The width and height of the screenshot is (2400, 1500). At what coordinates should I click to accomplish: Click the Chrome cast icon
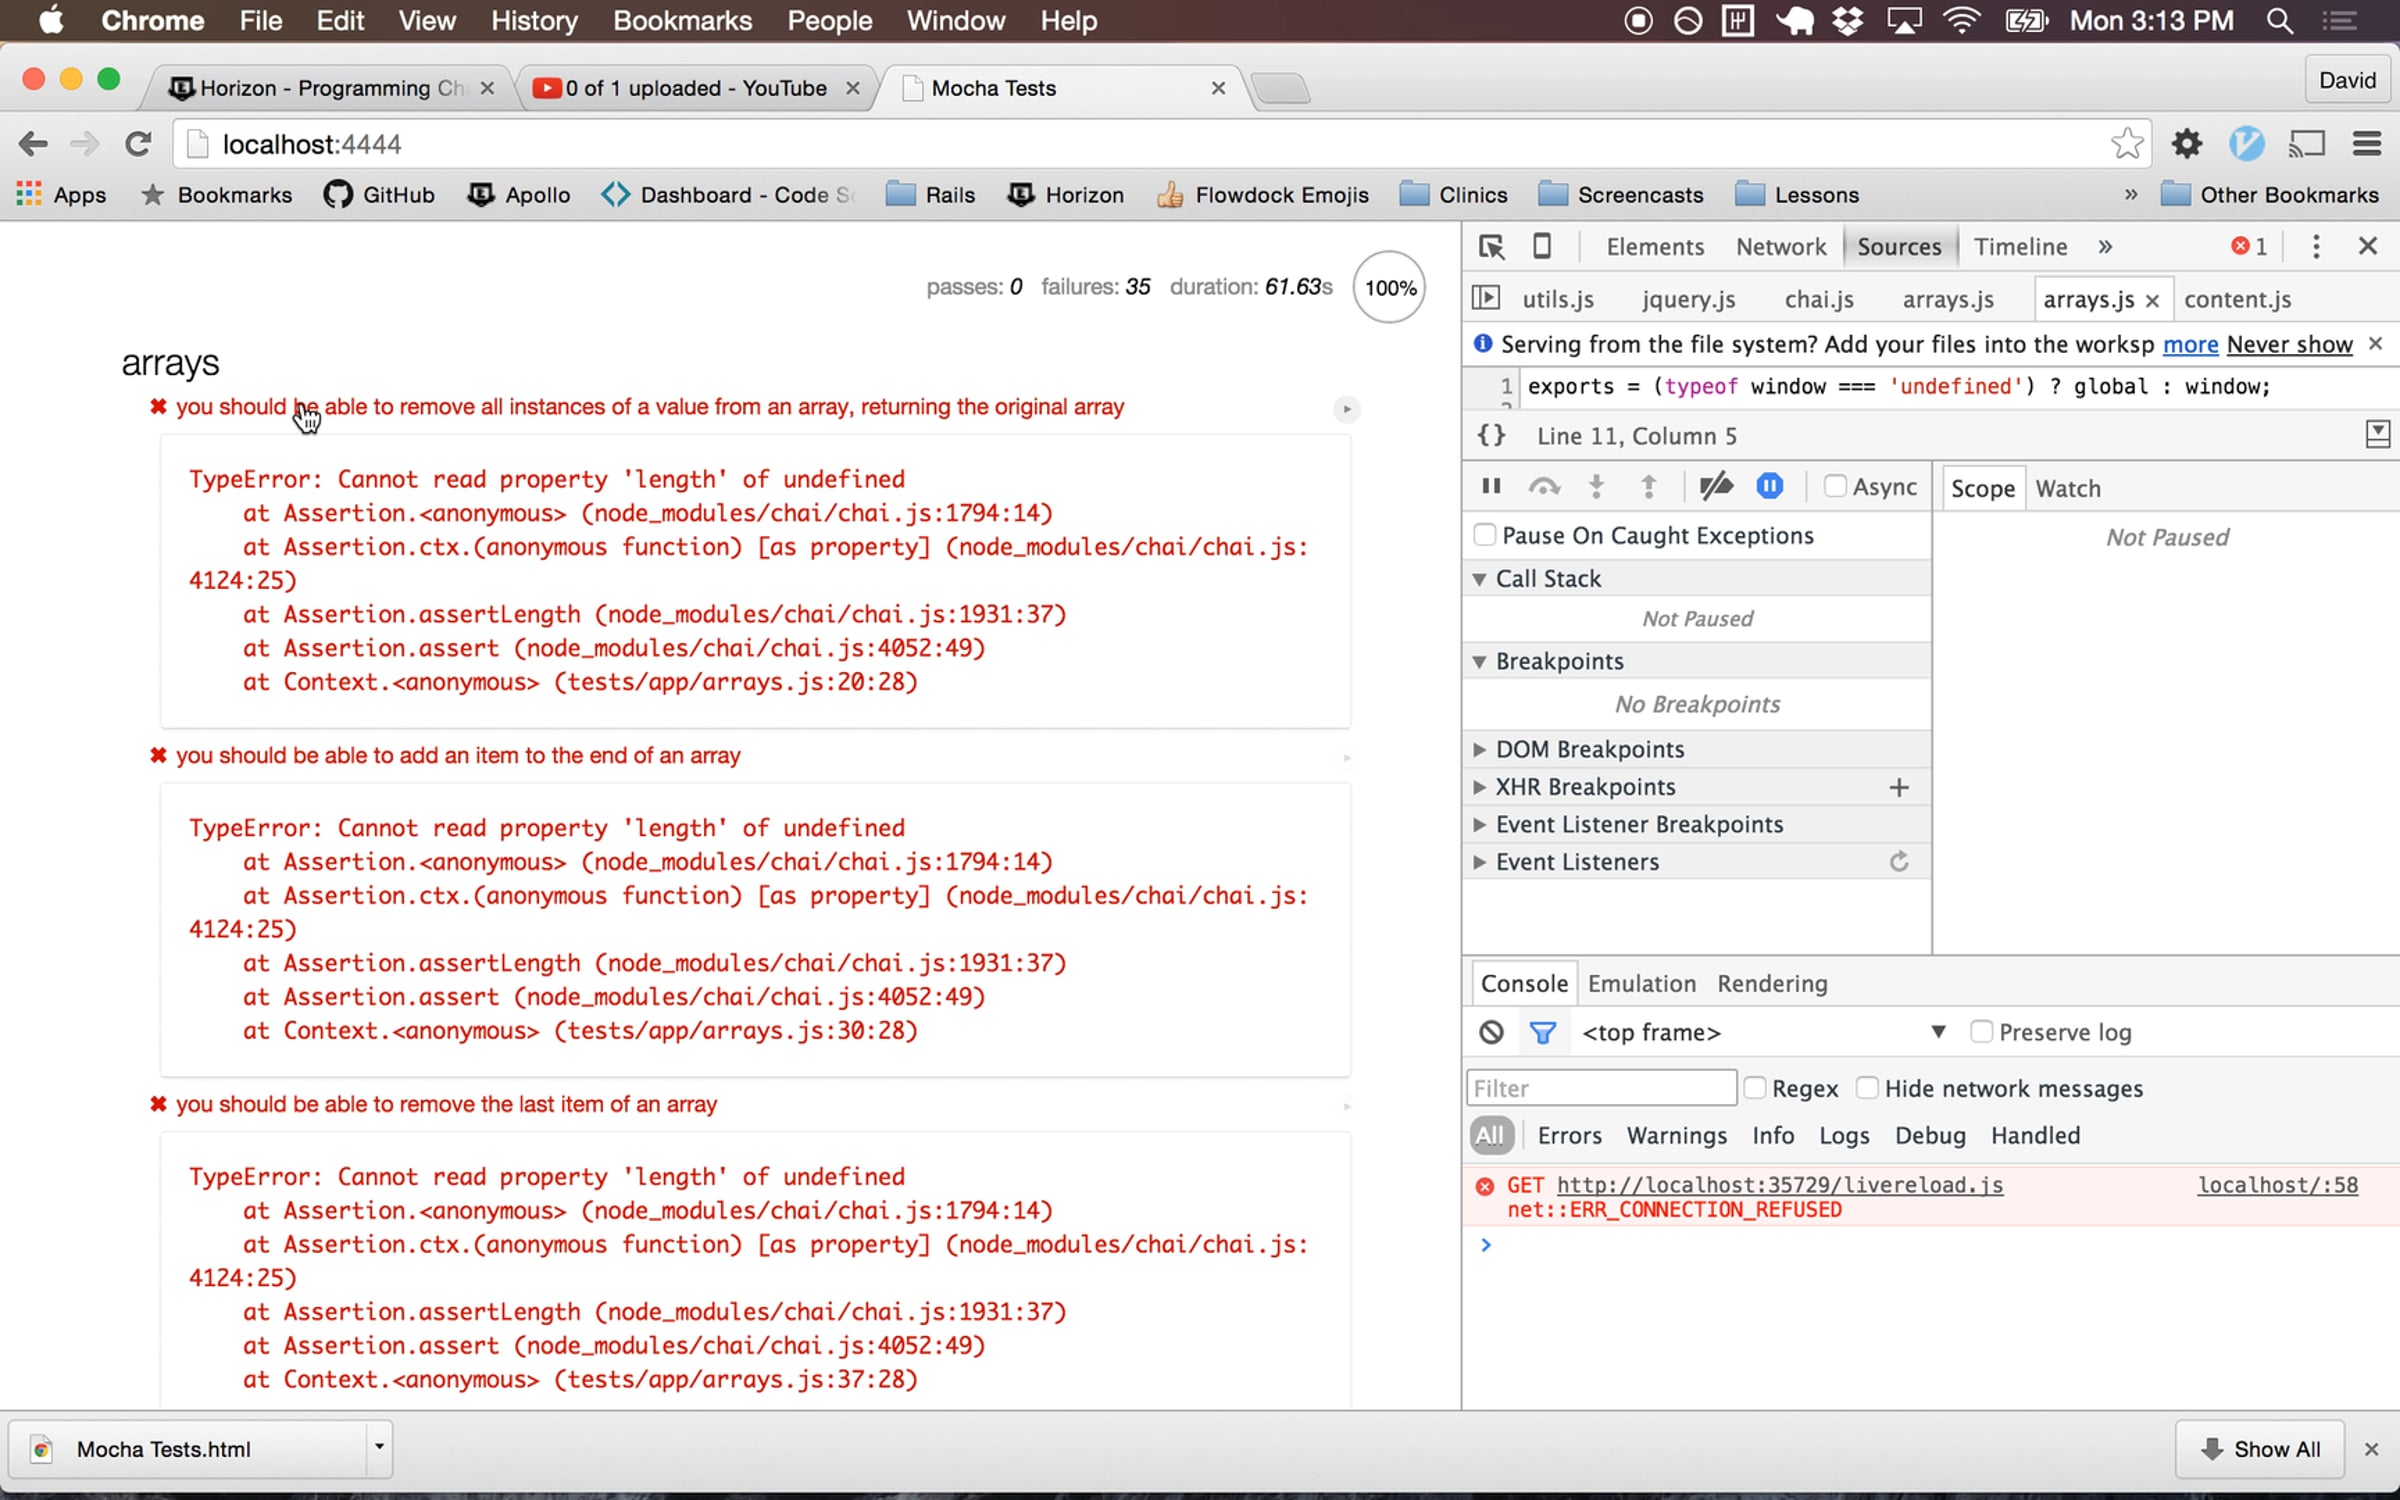[x=2306, y=144]
